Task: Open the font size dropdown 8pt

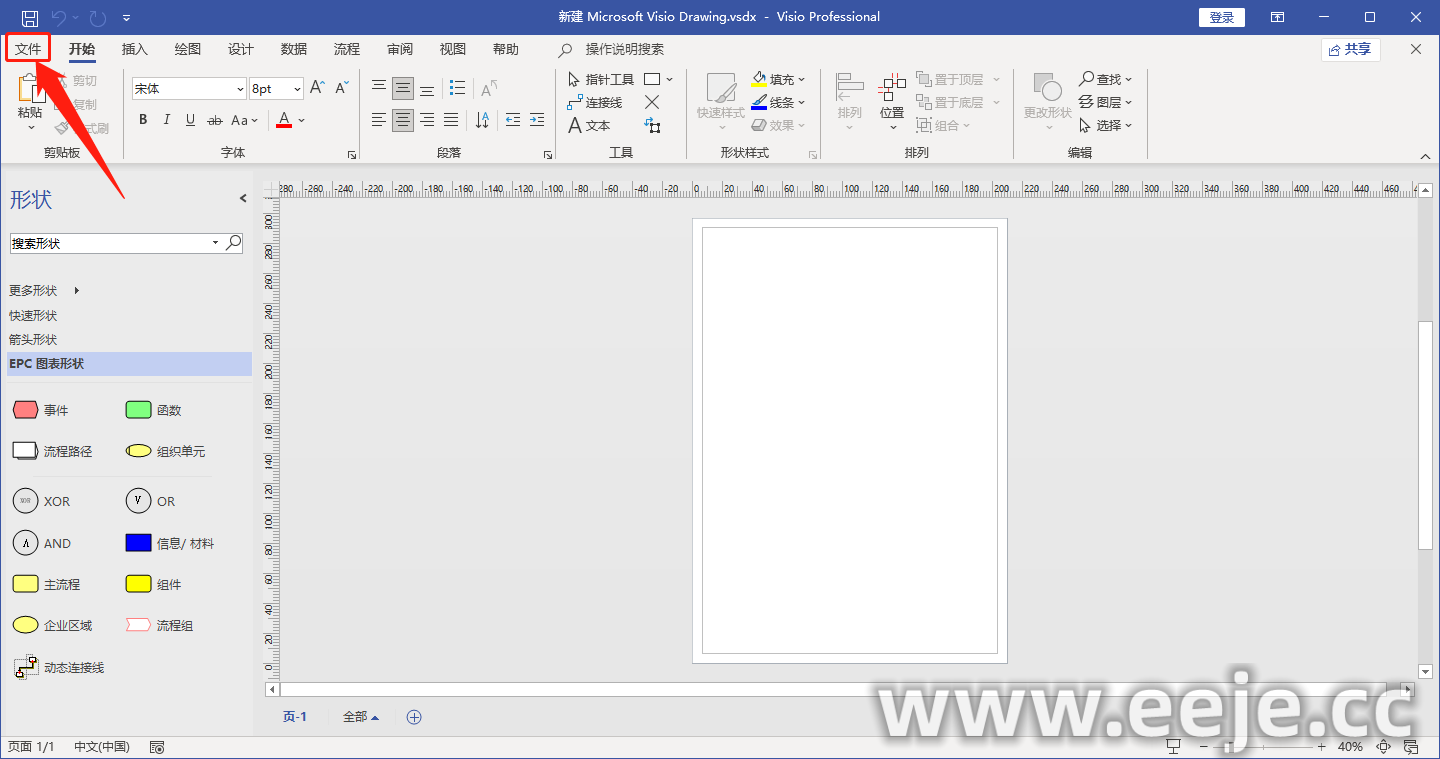Action: pos(297,89)
